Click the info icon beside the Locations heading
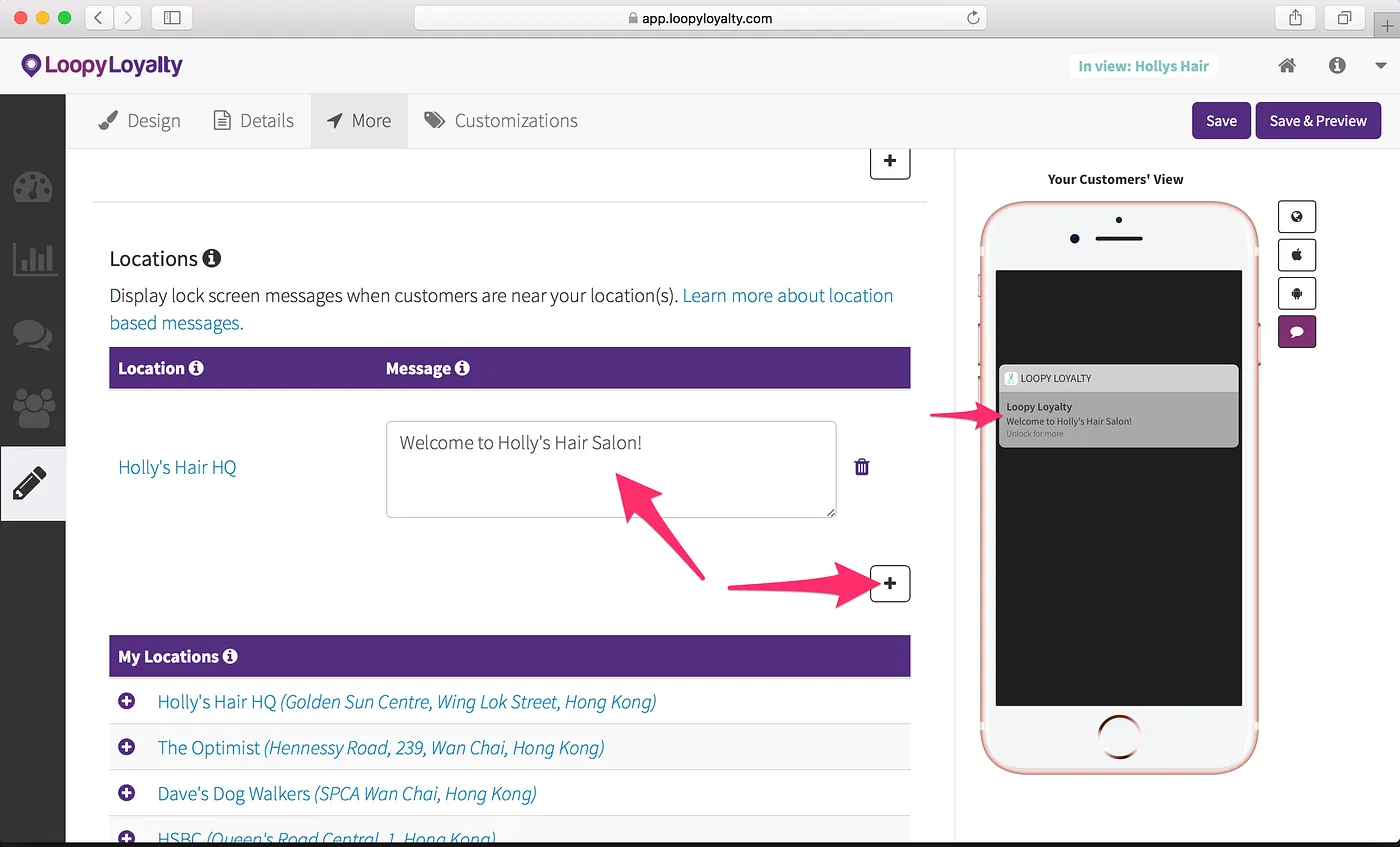The width and height of the screenshot is (1400, 847). pyautogui.click(x=211, y=259)
